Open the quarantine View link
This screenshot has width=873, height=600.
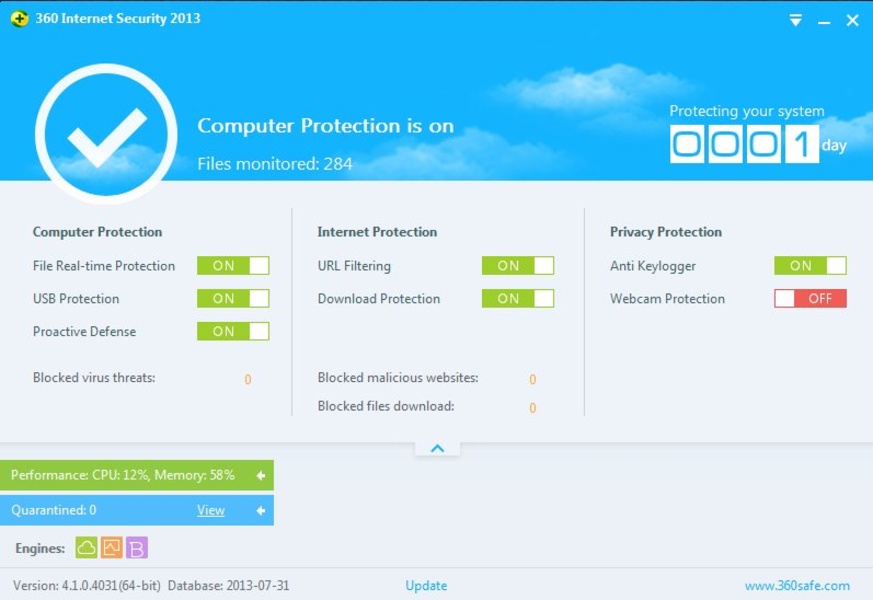pyautogui.click(x=211, y=510)
